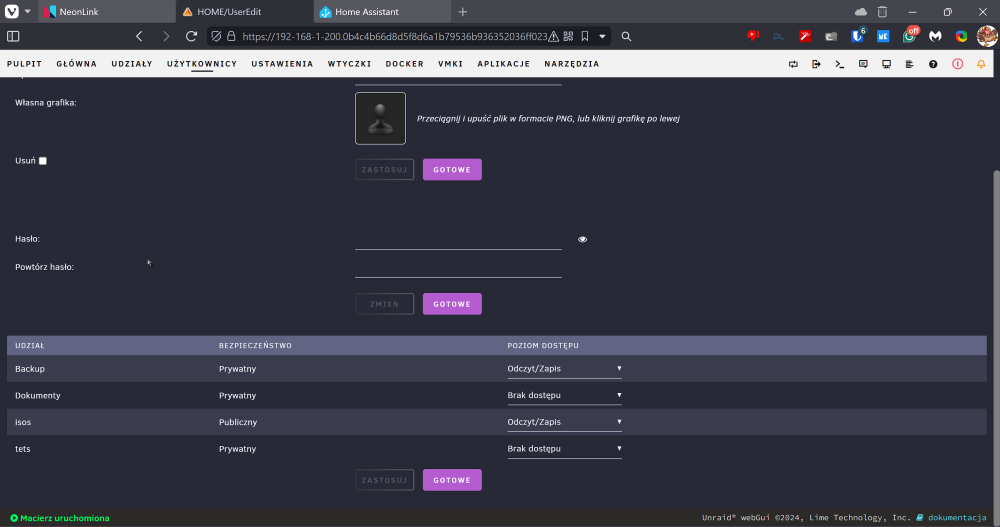Check the Usuń checkbox
Viewport: 1000px width, 527px height.
43,161
